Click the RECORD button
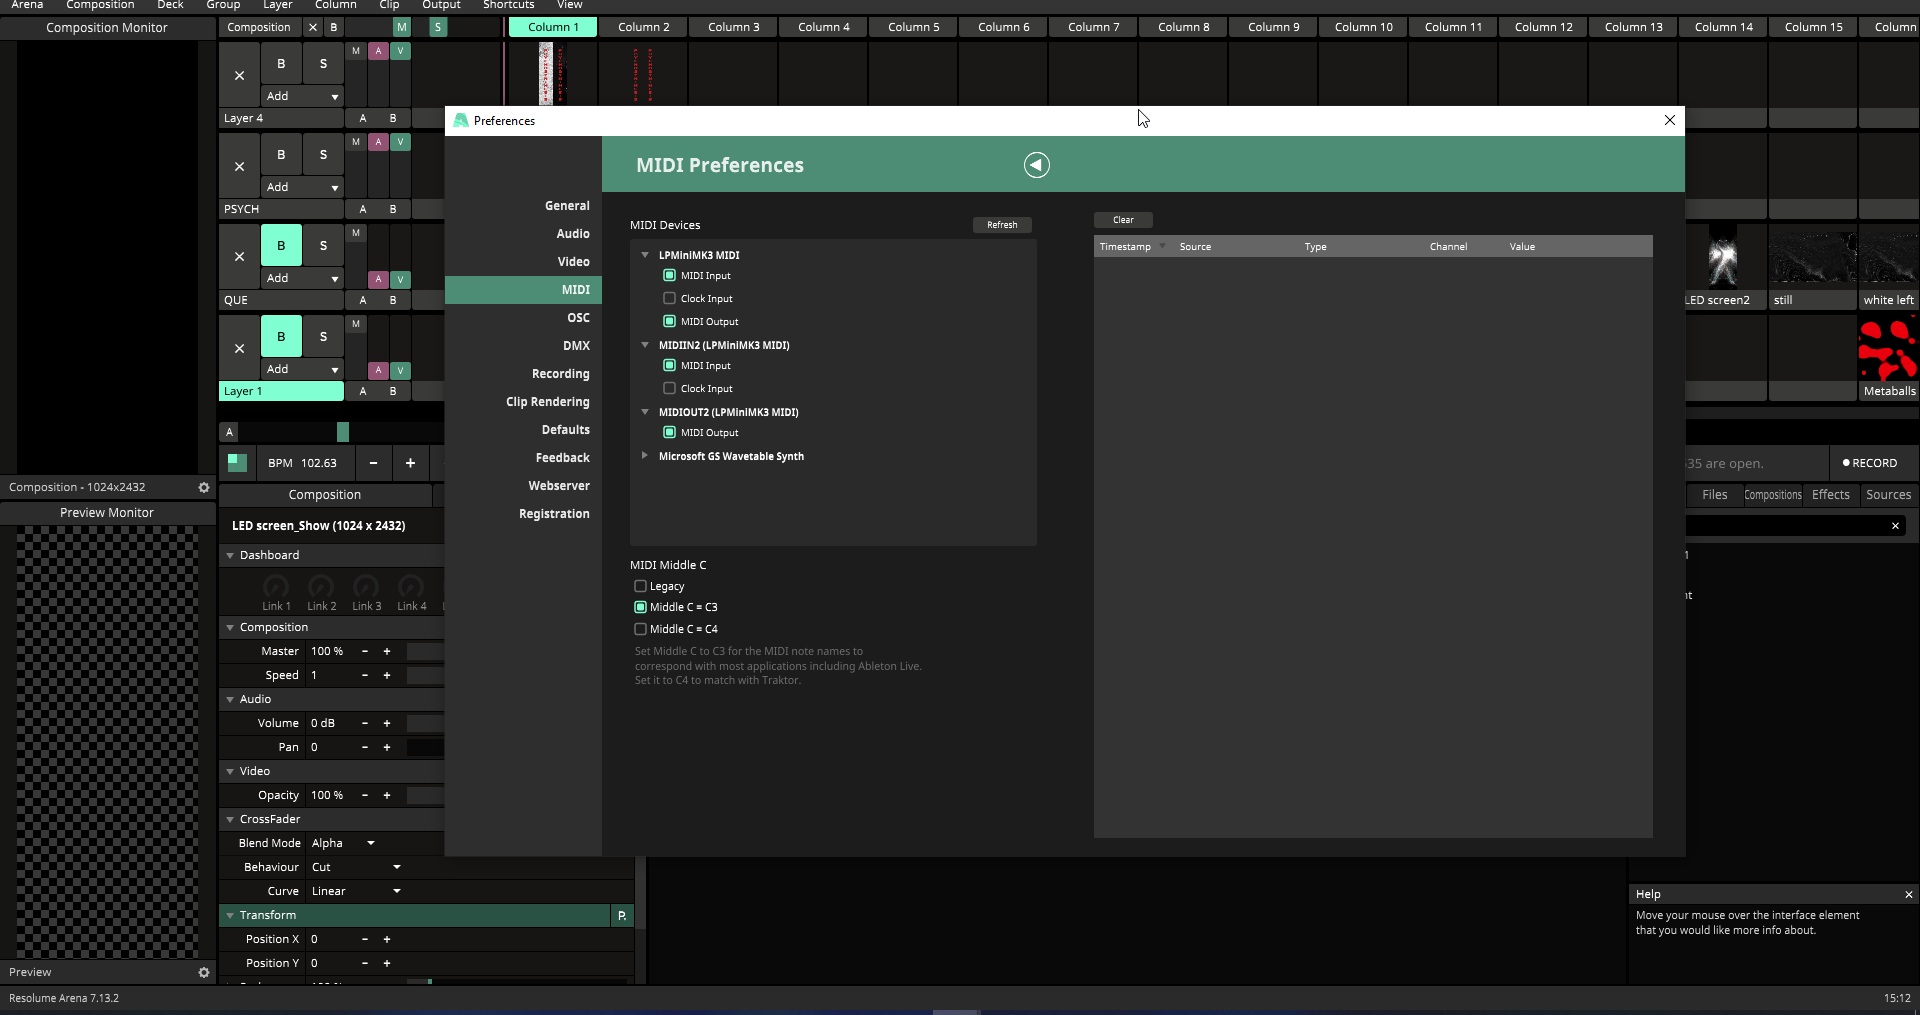This screenshot has width=1920, height=1015. click(1869, 463)
